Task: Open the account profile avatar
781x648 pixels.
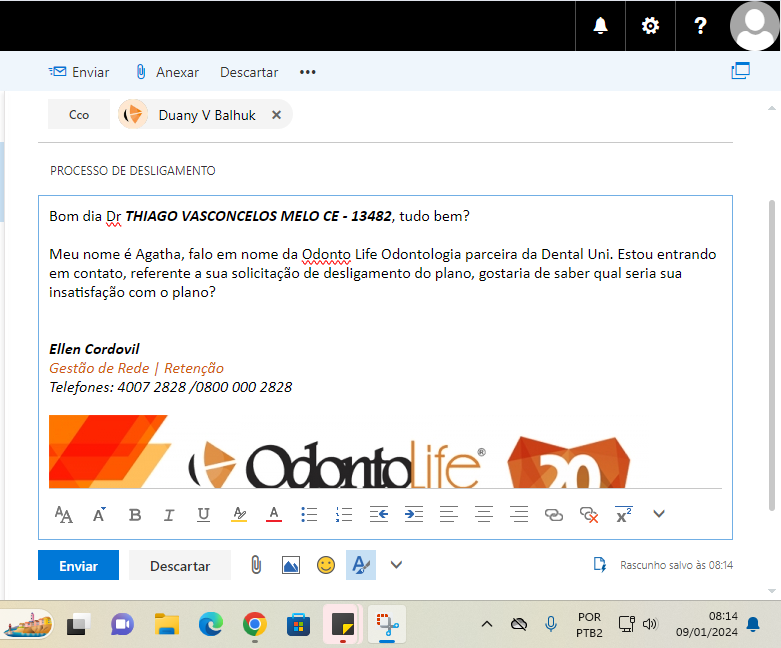Action: click(755, 25)
